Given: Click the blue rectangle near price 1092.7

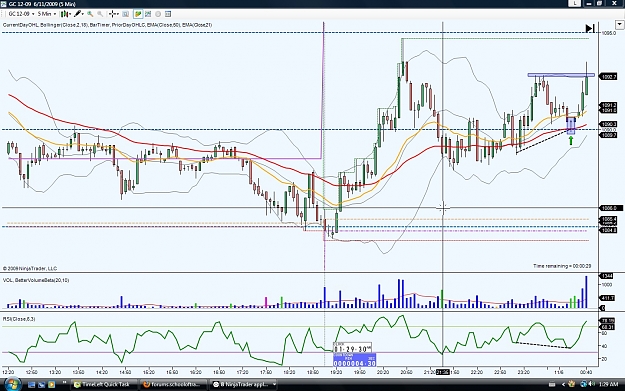Looking at the screenshot, I should (561, 75).
